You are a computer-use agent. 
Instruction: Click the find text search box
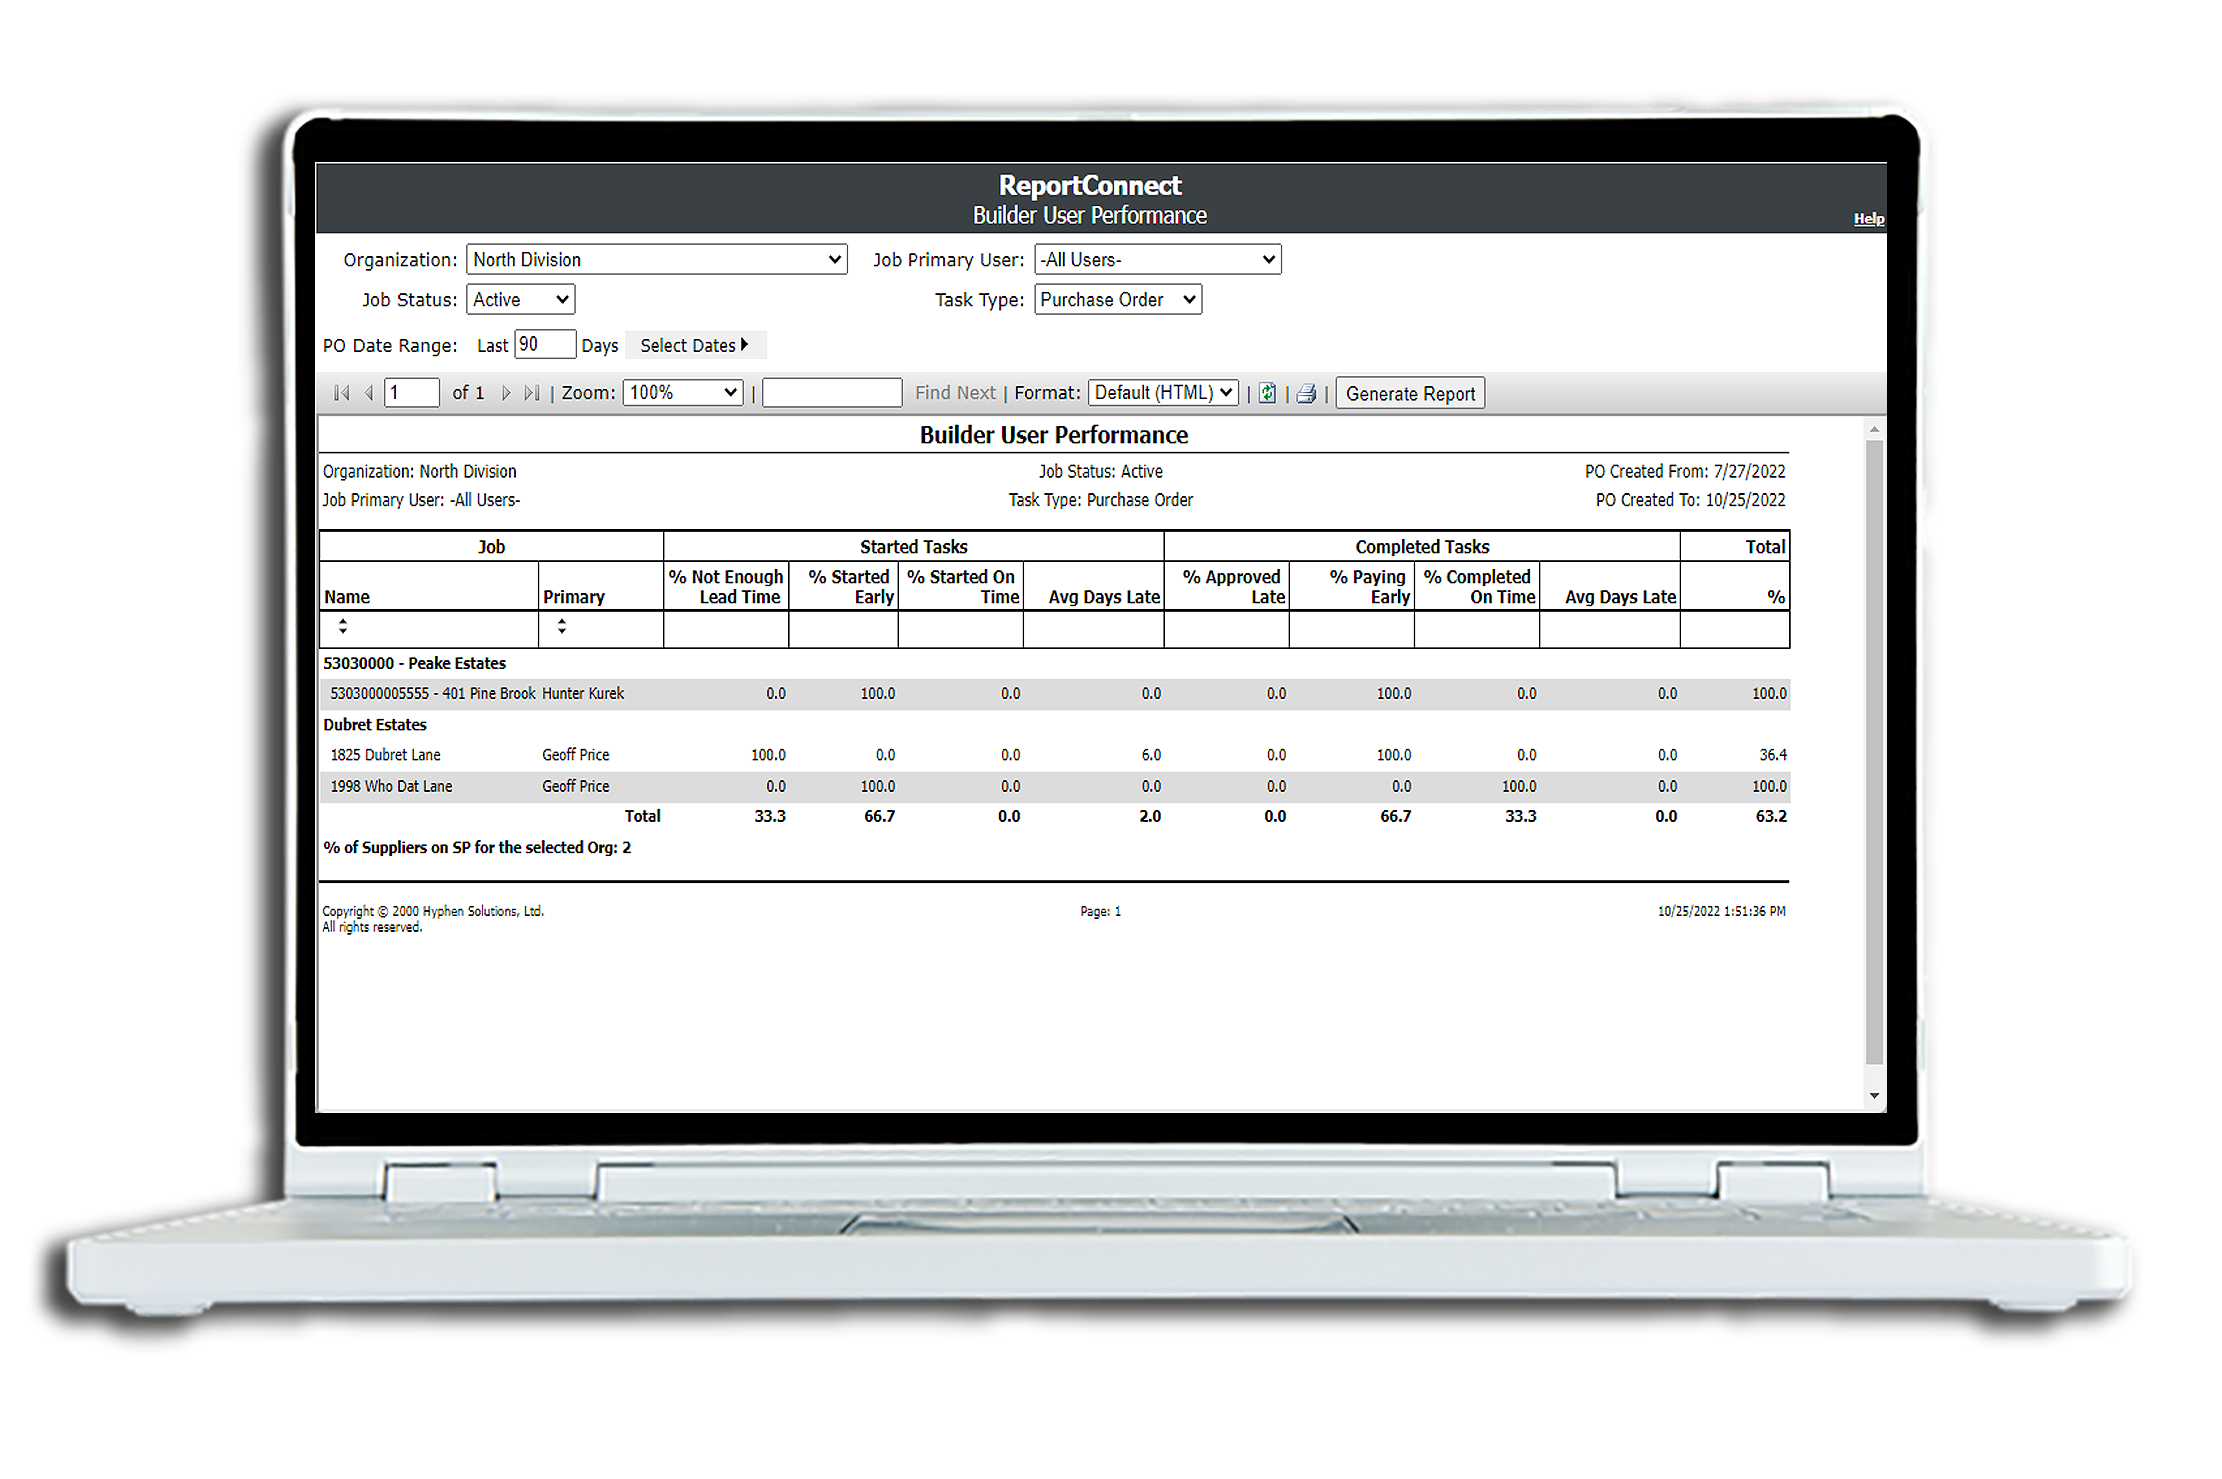[x=832, y=393]
